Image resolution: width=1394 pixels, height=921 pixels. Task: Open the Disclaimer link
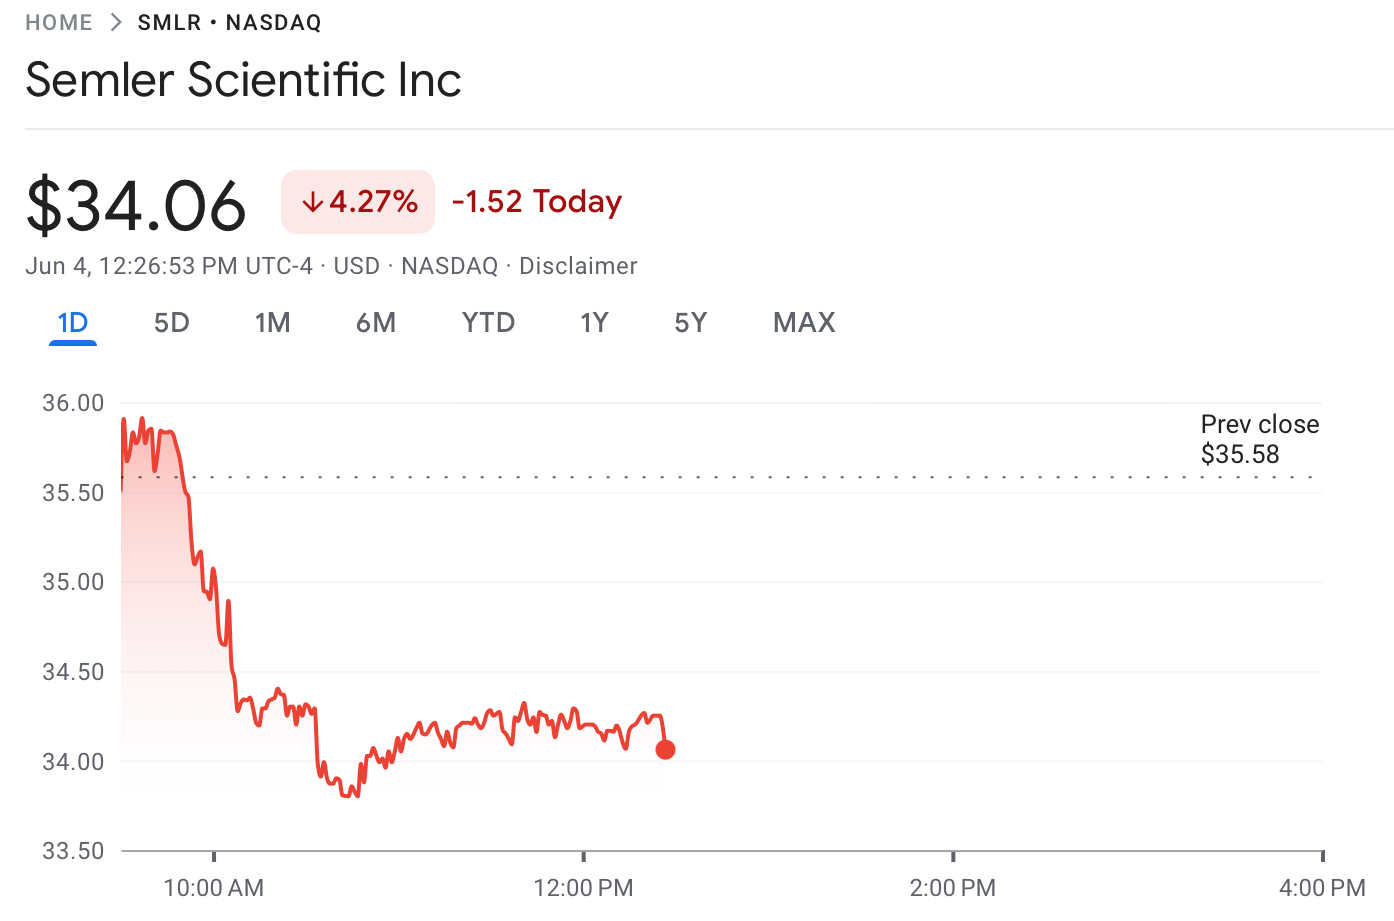(578, 266)
